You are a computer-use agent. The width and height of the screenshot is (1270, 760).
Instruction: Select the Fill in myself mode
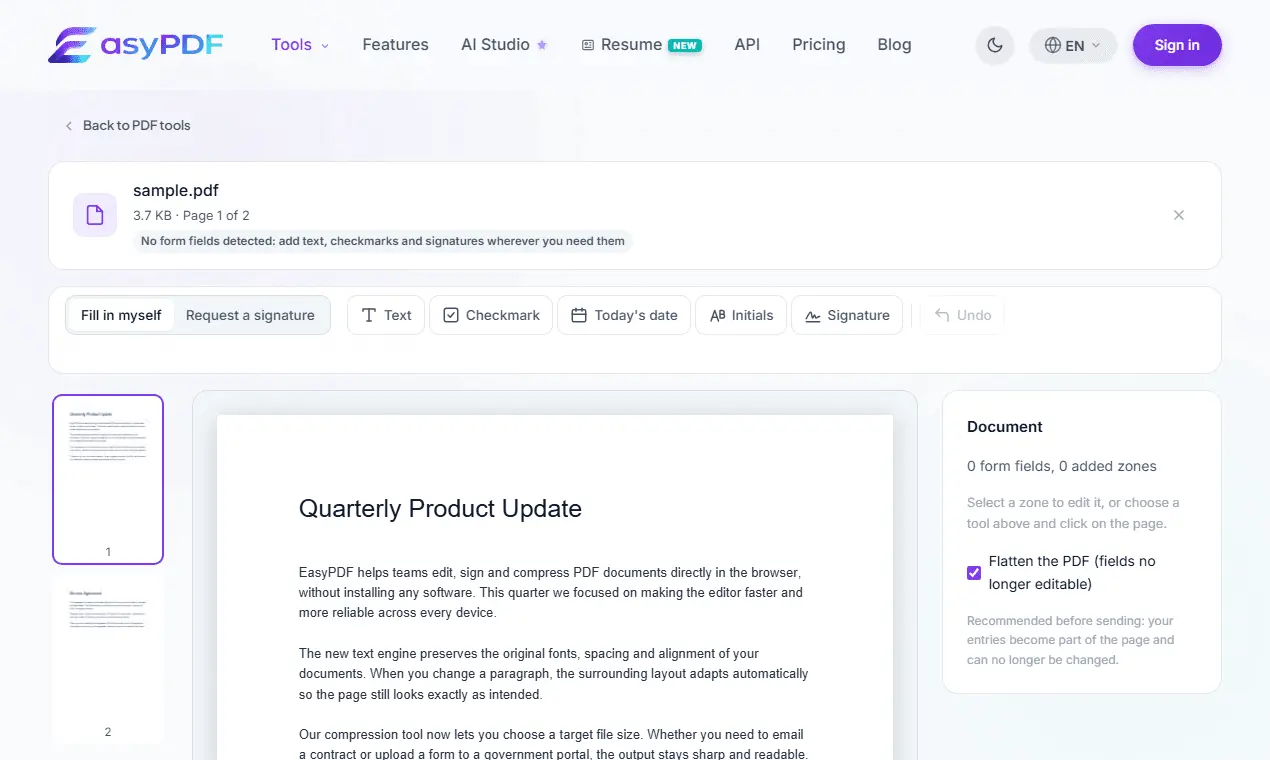point(121,315)
